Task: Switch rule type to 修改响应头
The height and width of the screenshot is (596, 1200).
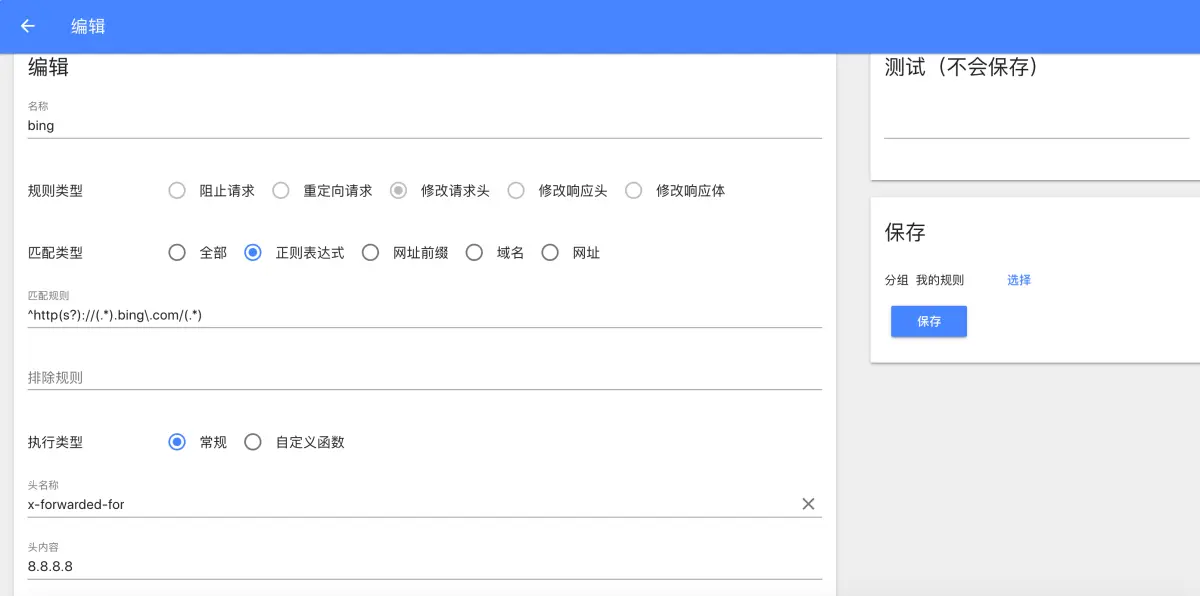Action: [515, 190]
